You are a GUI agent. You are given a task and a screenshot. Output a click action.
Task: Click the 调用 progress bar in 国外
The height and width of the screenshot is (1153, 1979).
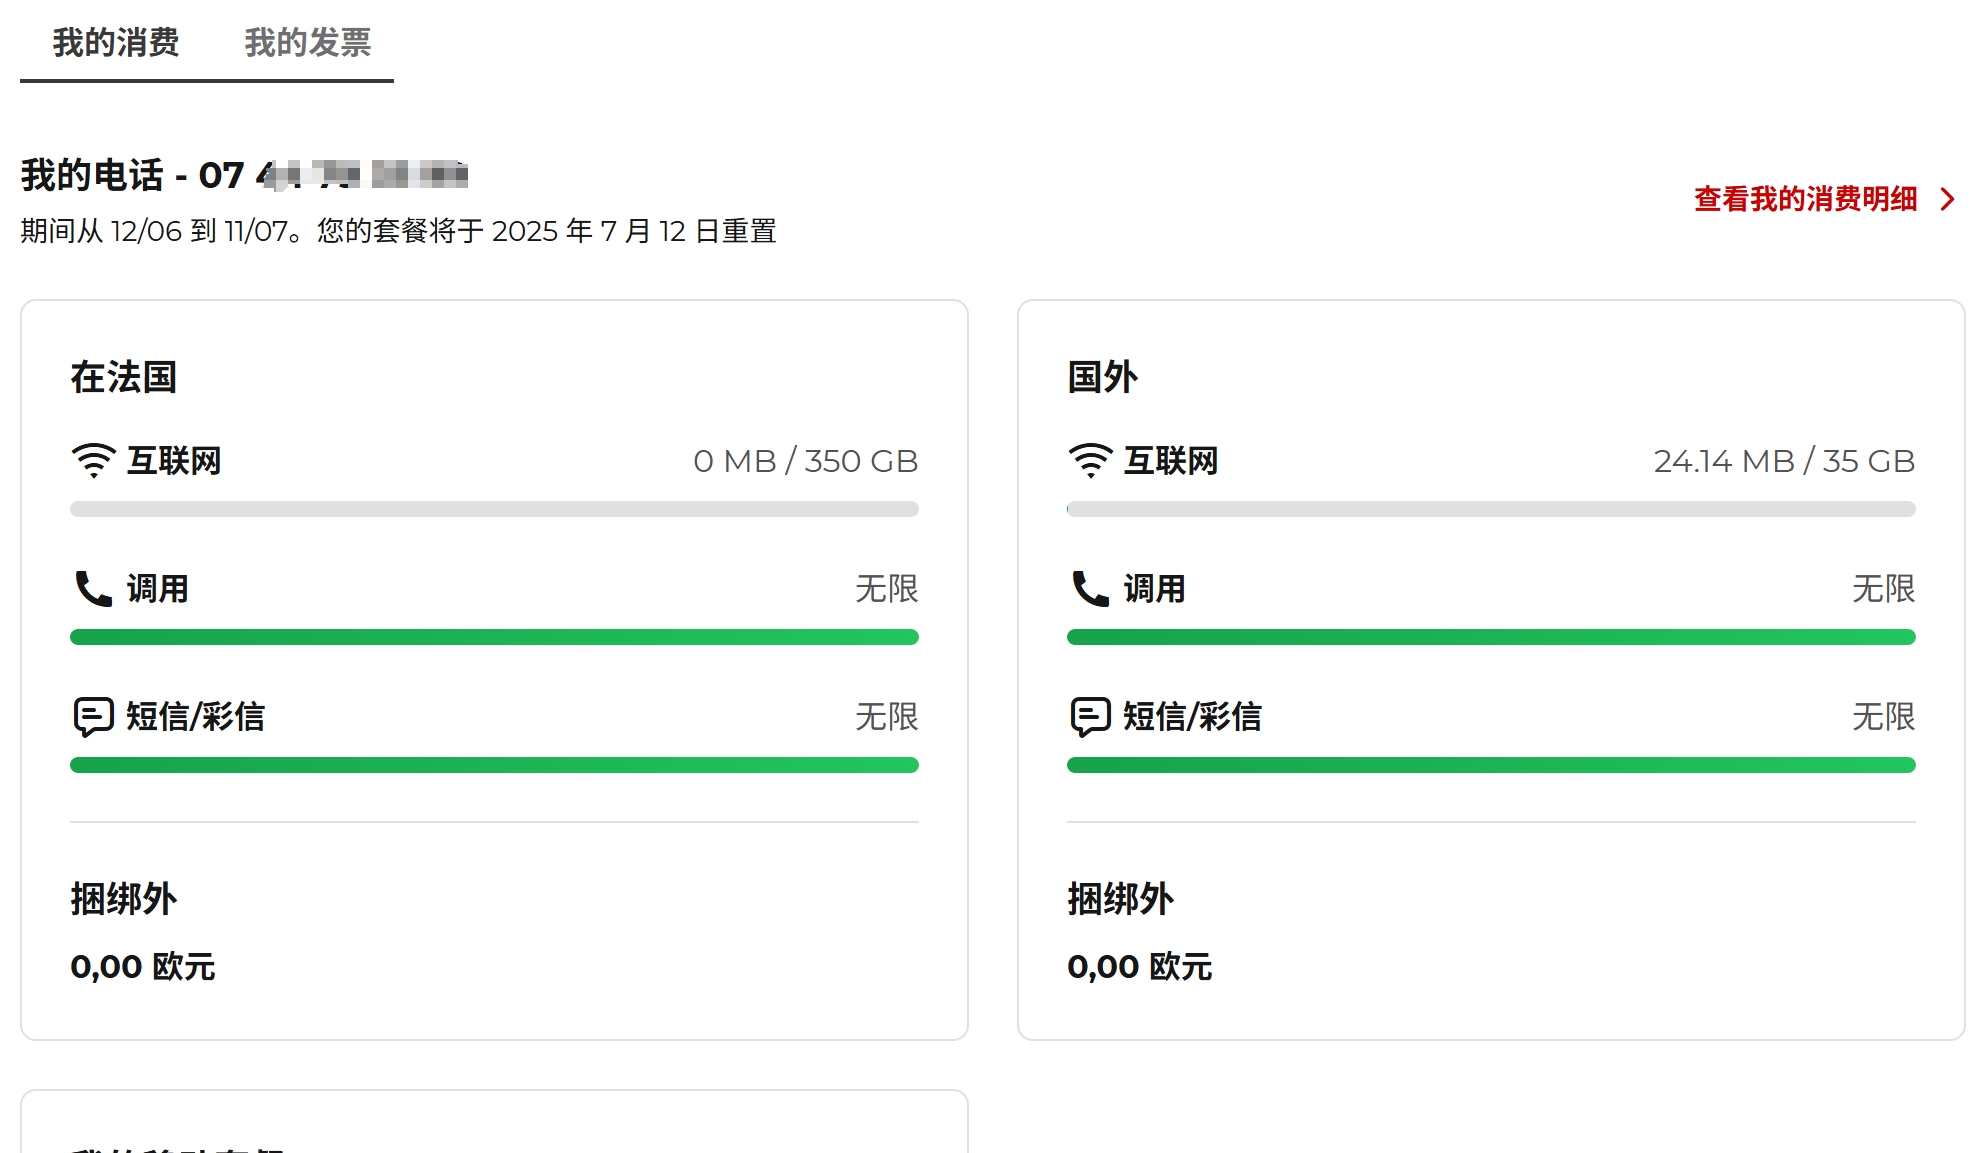click(x=1491, y=637)
